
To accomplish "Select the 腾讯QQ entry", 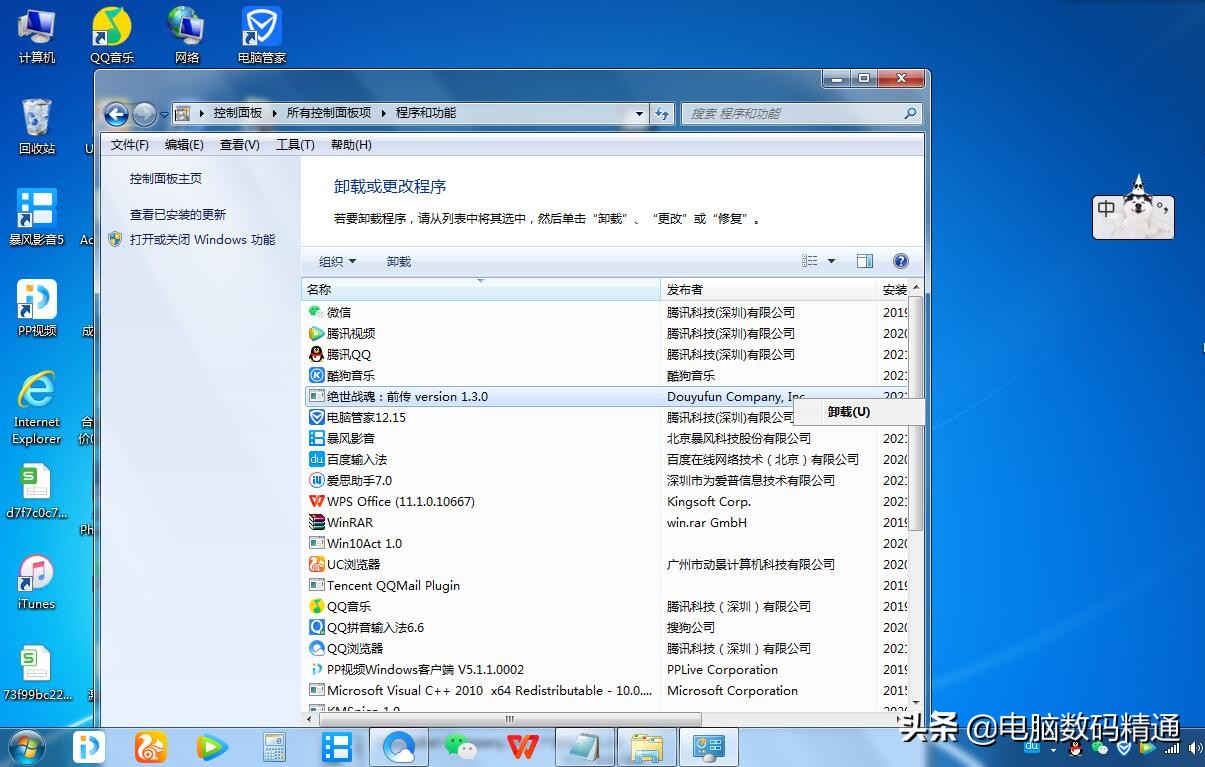I will (604, 355).
